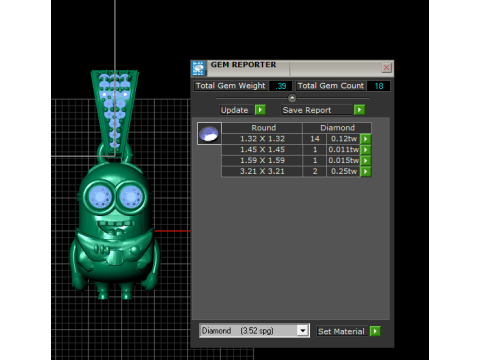Click the minion's right goggle gem
Image resolution: width=480 pixels, height=360 pixels.
tap(131, 197)
